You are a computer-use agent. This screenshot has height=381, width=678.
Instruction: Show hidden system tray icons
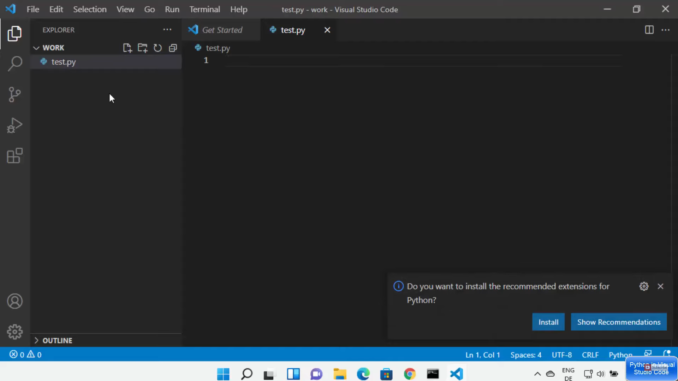click(x=537, y=374)
